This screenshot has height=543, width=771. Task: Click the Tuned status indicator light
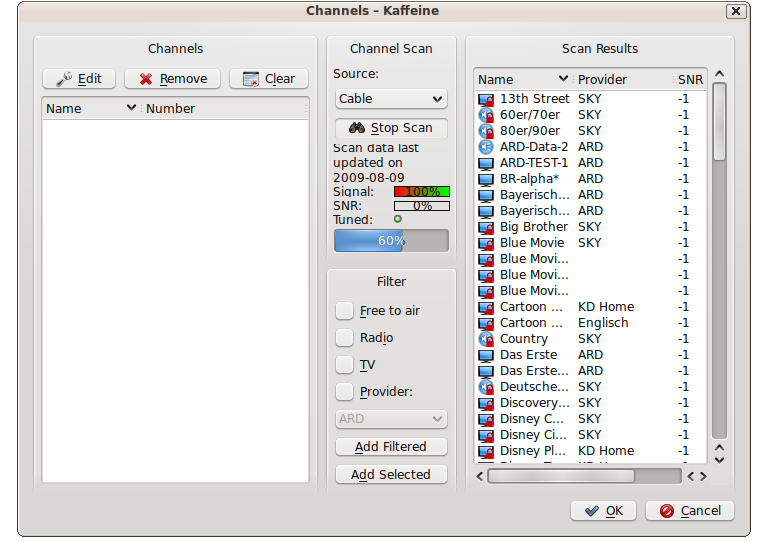(x=398, y=219)
